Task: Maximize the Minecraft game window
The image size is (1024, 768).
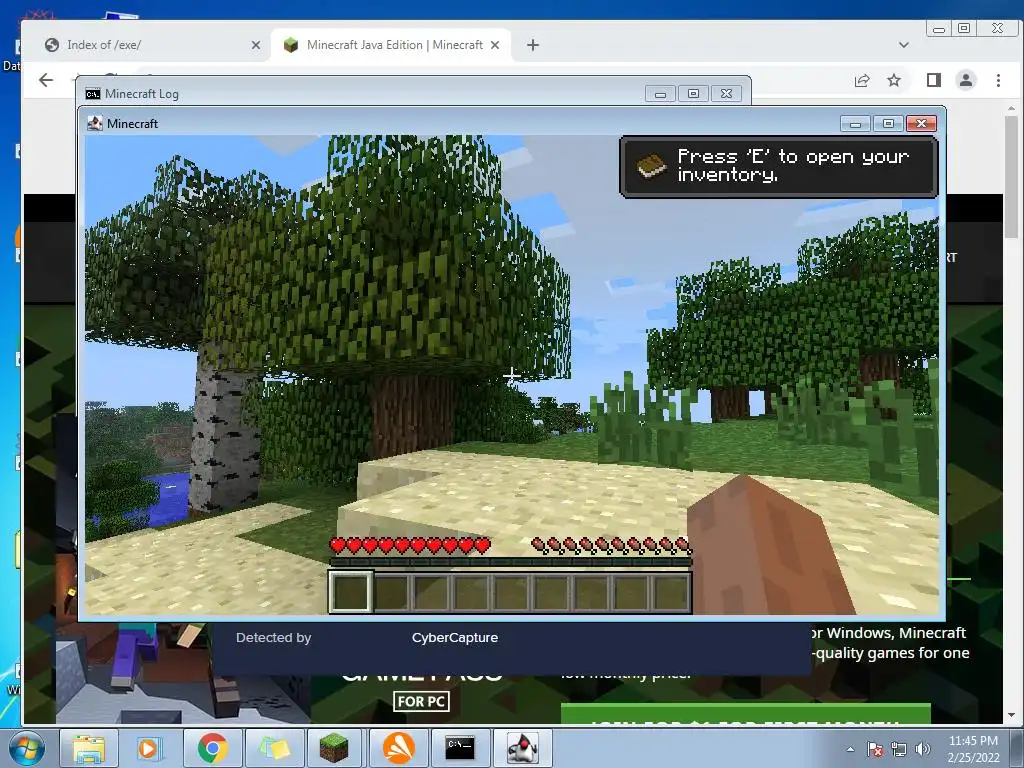Action: [888, 123]
